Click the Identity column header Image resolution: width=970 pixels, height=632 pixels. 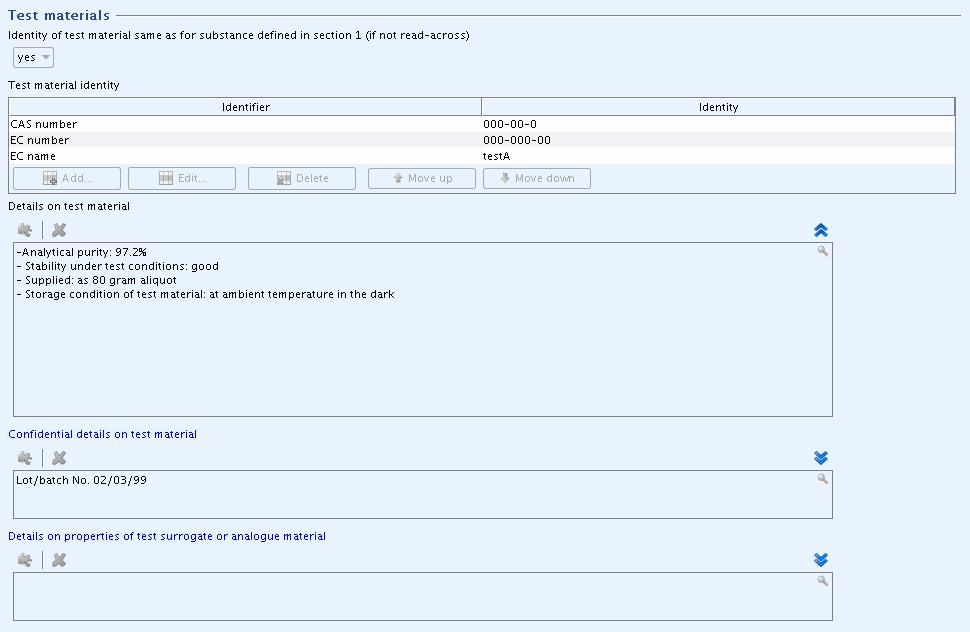tap(718, 107)
